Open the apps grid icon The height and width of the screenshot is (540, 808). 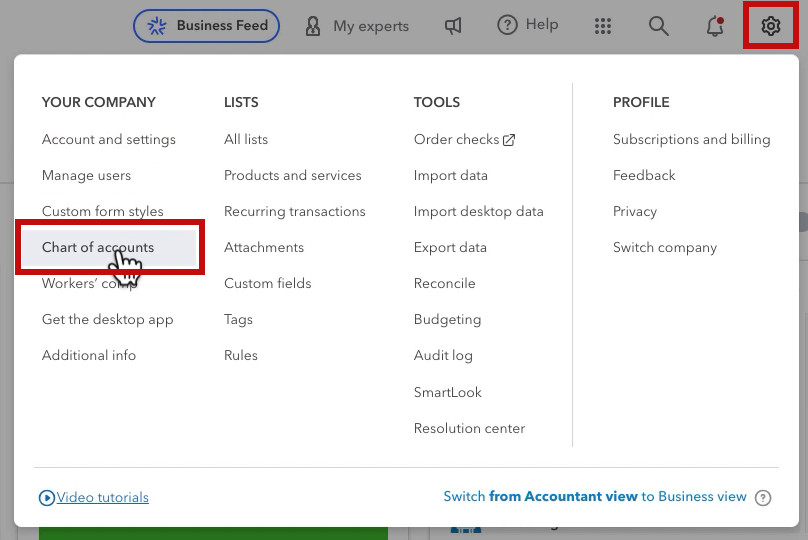click(x=602, y=26)
